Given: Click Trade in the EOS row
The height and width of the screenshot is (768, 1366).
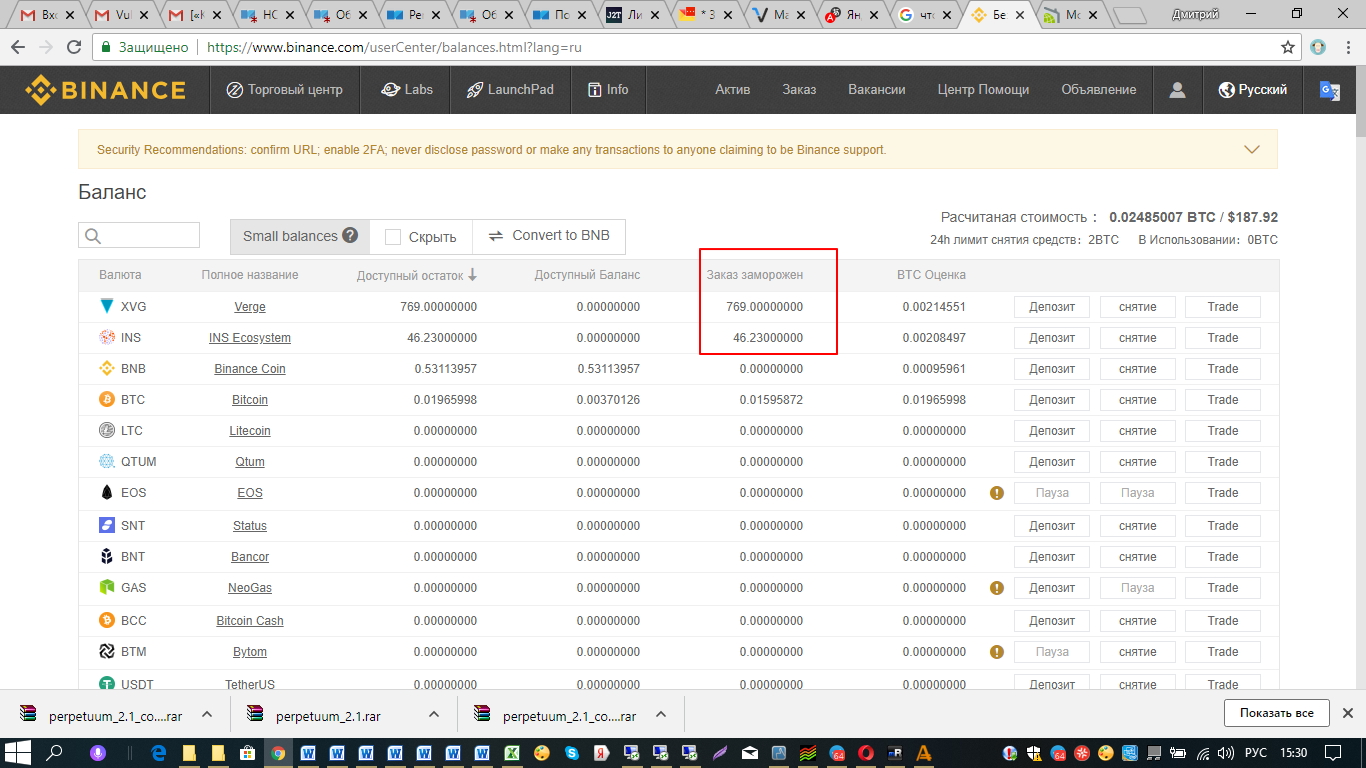Looking at the screenshot, I should pyautogui.click(x=1223, y=493).
